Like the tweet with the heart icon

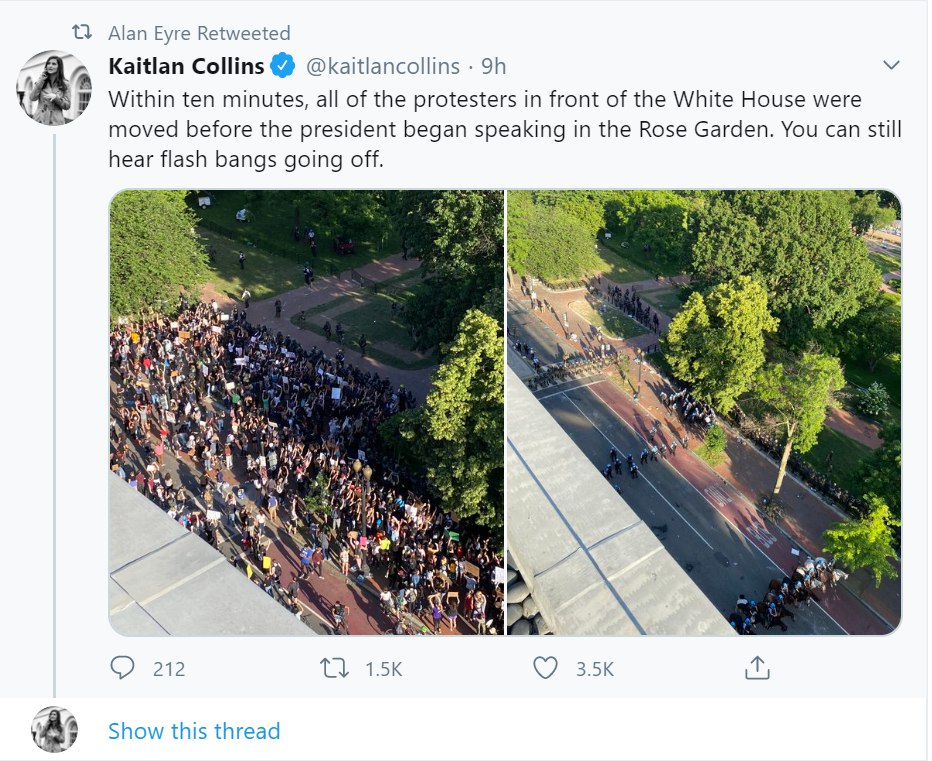point(545,668)
